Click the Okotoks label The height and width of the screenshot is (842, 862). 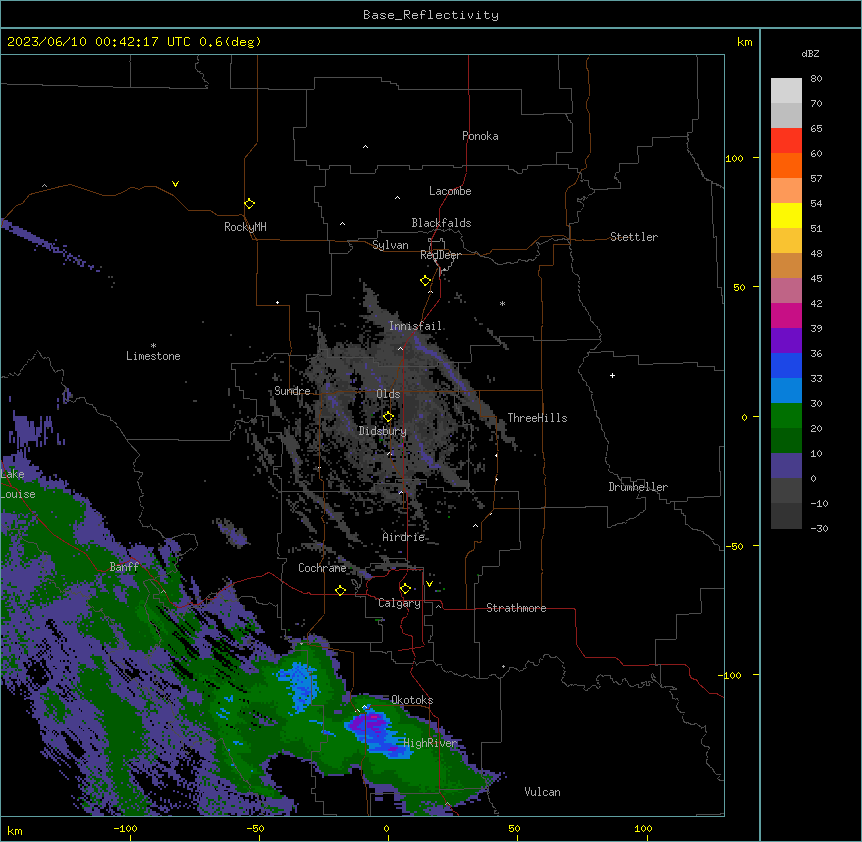tap(412, 700)
